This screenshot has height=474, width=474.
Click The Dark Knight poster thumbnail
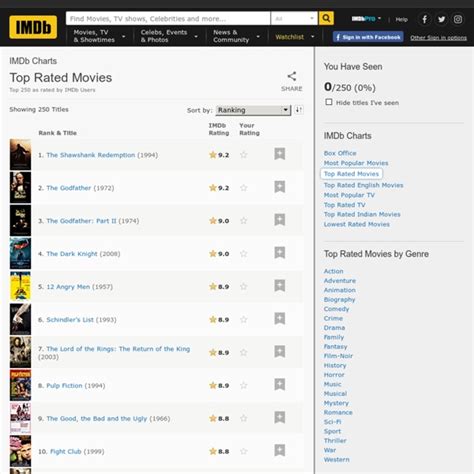point(20,253)
